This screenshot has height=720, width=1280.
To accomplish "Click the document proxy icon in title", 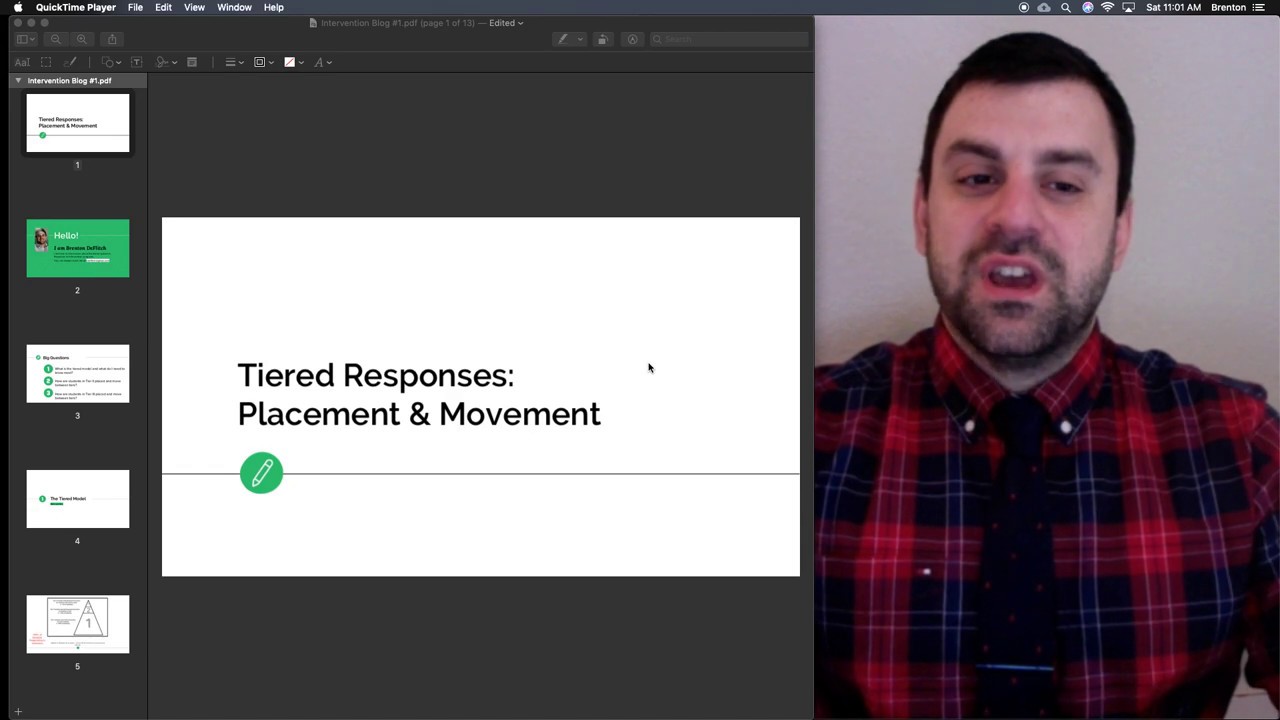I will (x=313, y=22).
